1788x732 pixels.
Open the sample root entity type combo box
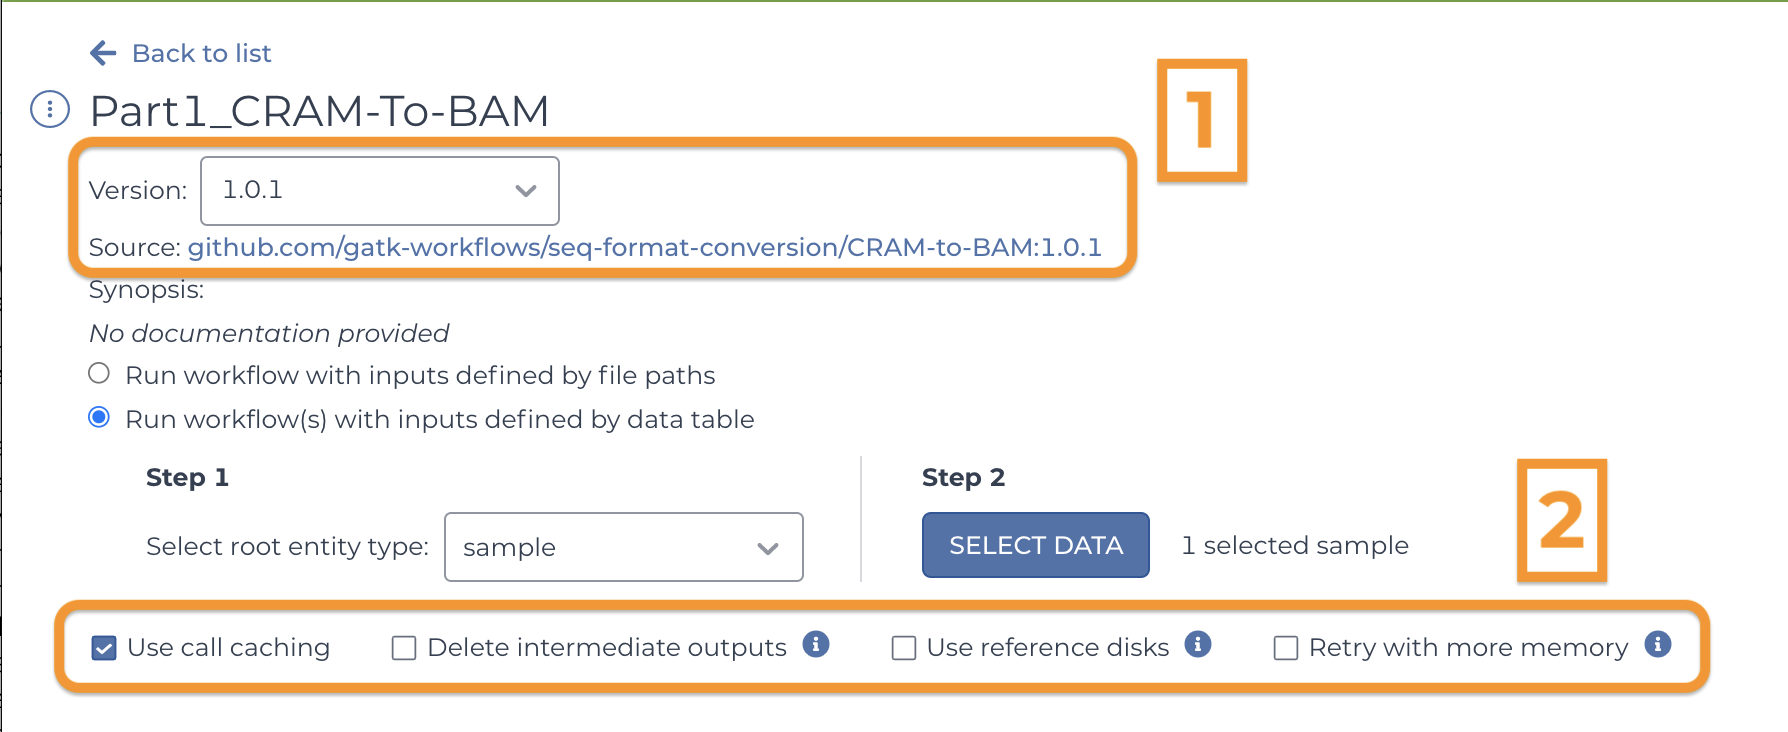click(624, 547)
